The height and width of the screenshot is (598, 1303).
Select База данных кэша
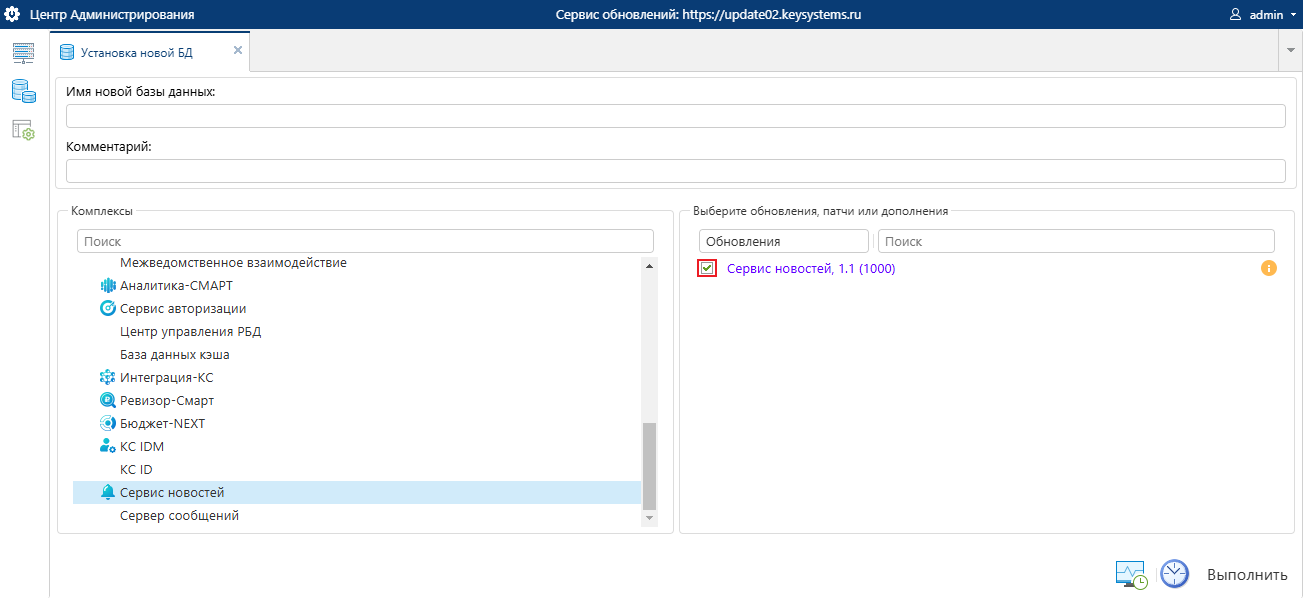click(175, 355)
